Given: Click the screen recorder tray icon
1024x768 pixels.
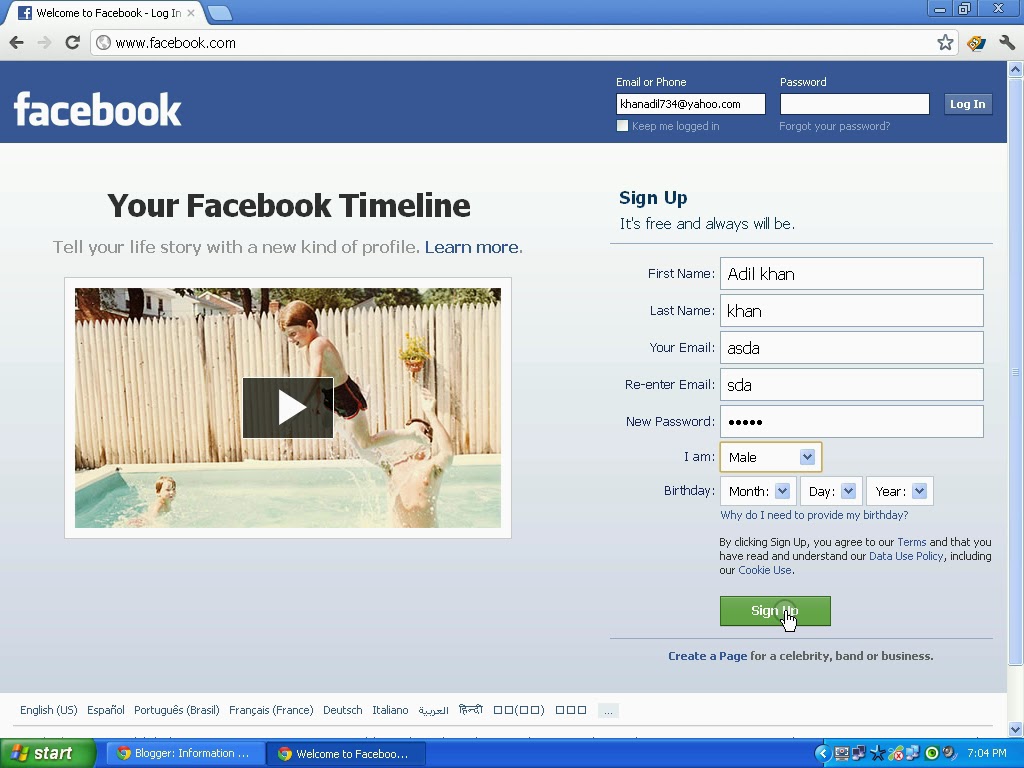Looking at the screenshot, I should 841,754.
